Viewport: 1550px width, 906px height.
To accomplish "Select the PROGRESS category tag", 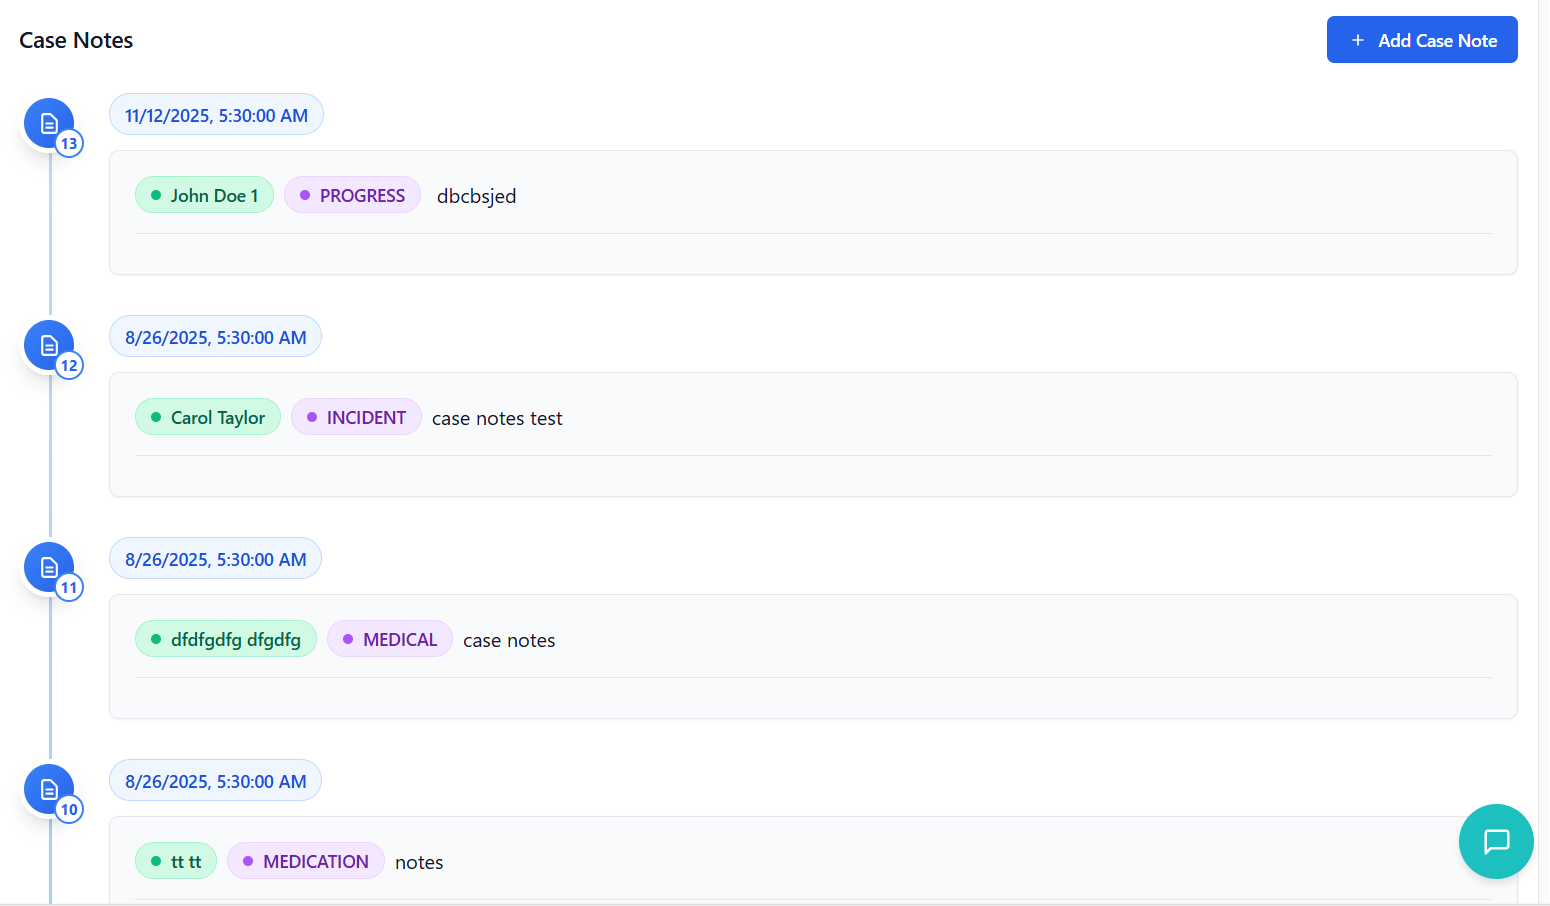I will pyautogui.click(x=352, y=196).
